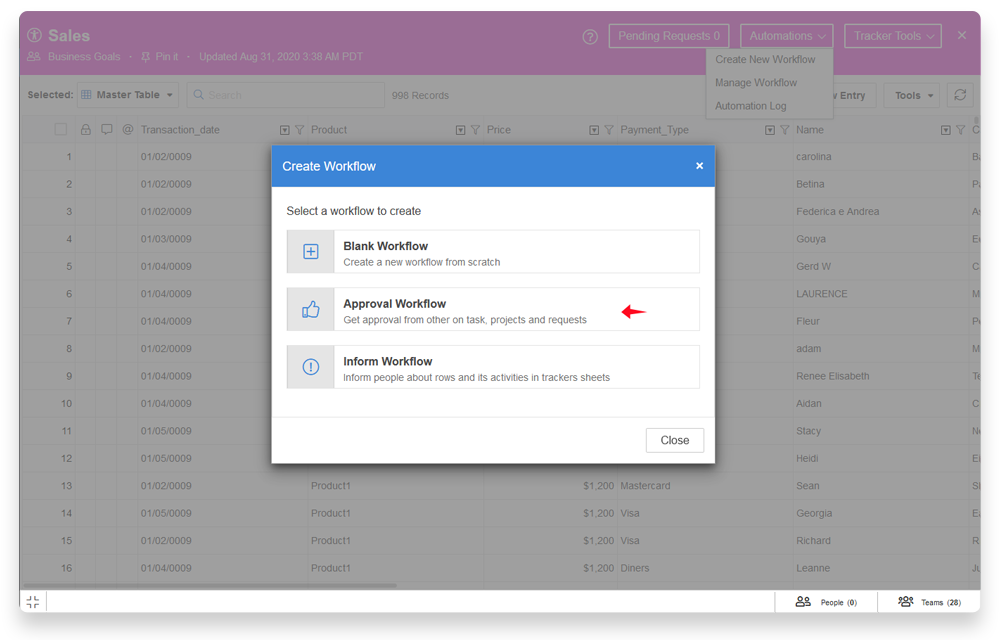Select the Blank Workflow plus icon
Screen dimensions: 1000x640
click(x=311, y=252)
